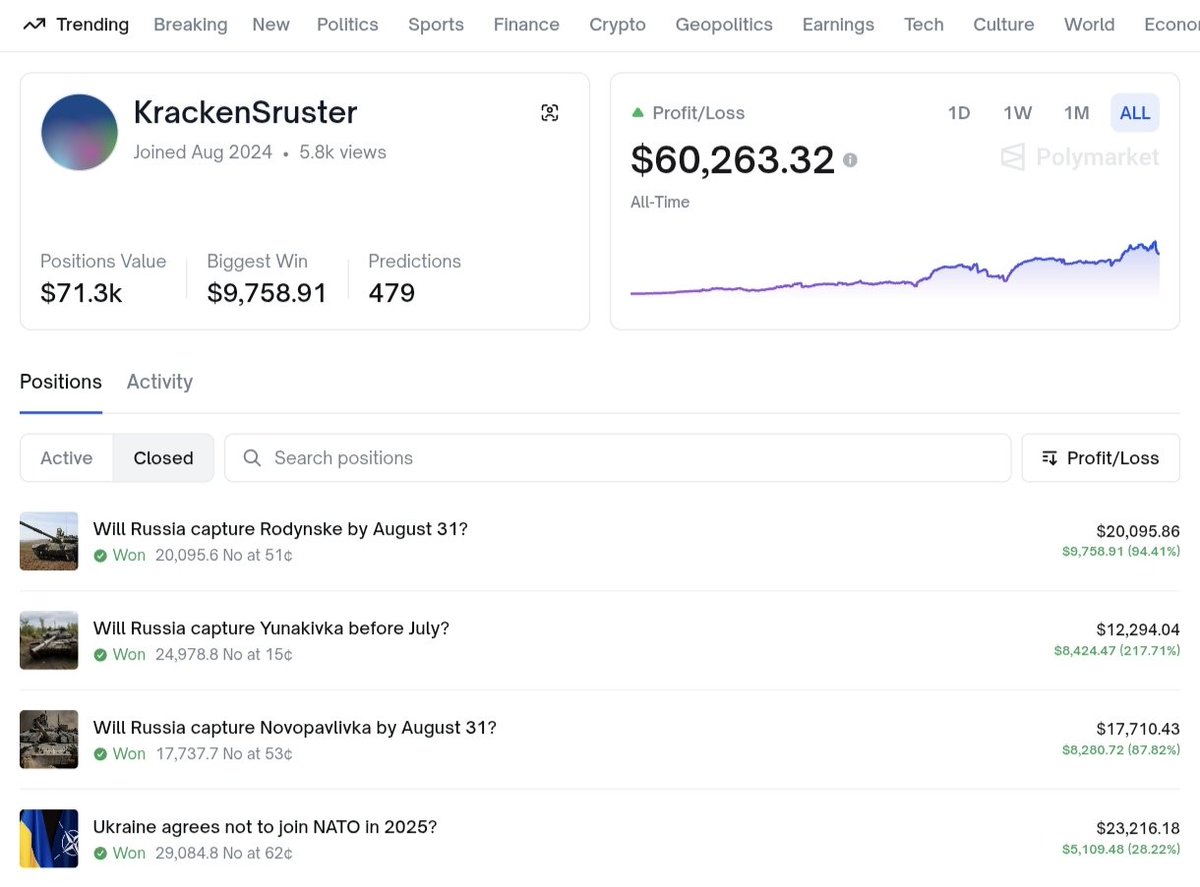Click the username KrackenSruster
Screen dimensions: 1200x887
(x=245, y=113)
